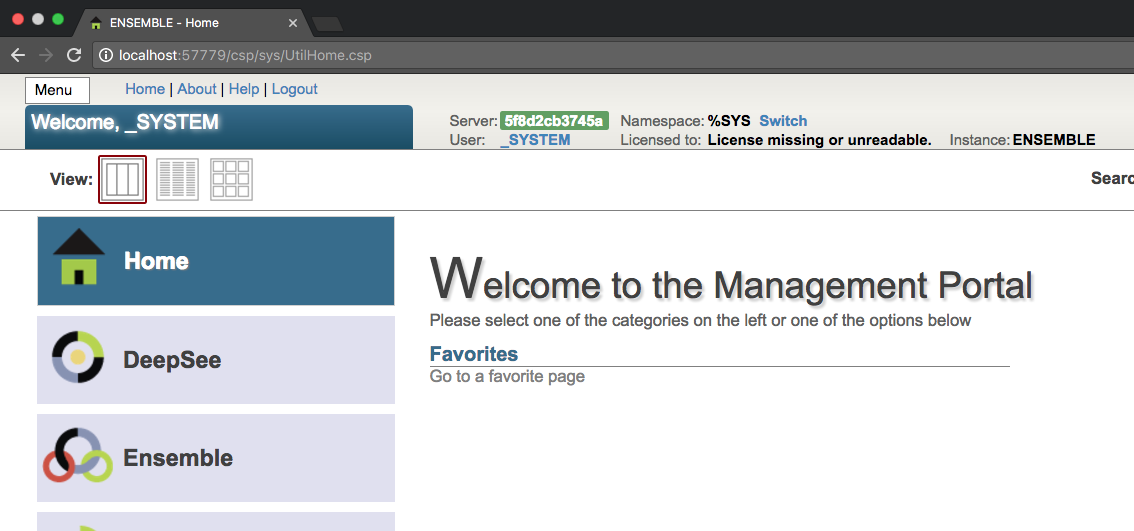The image size is (1134, 531).
Task: Switch to the list view icon
Action: 177,179
